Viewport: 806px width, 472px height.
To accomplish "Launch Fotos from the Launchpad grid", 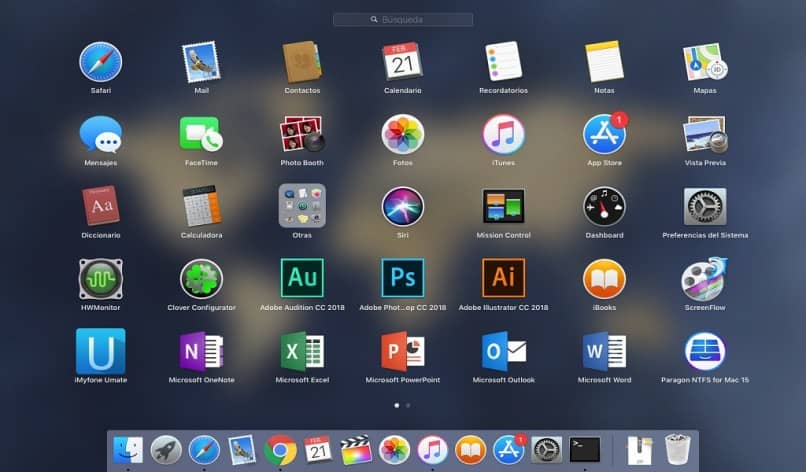I will point(402,135).
